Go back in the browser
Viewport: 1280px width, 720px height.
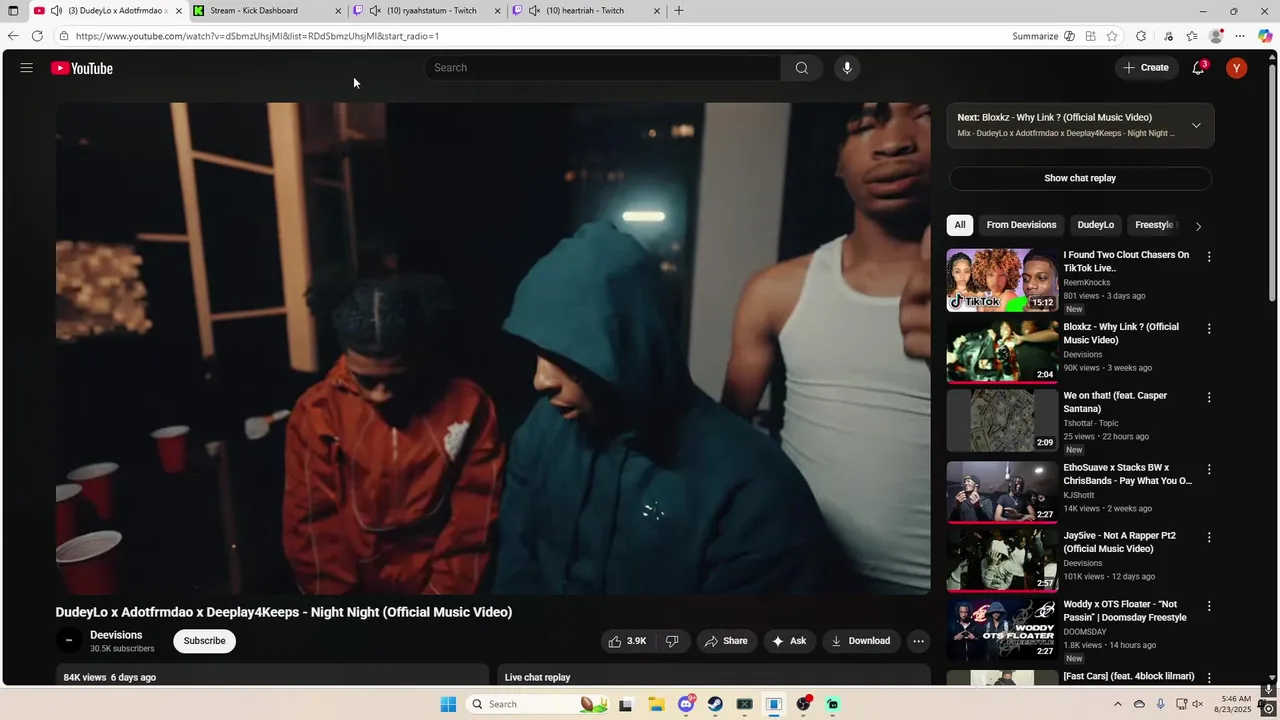click(13, 36)
